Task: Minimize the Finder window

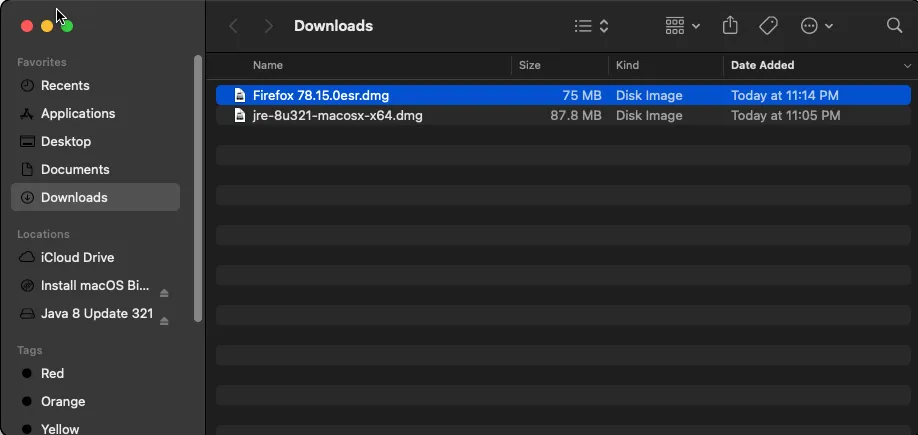Action: tap(47, 26)
